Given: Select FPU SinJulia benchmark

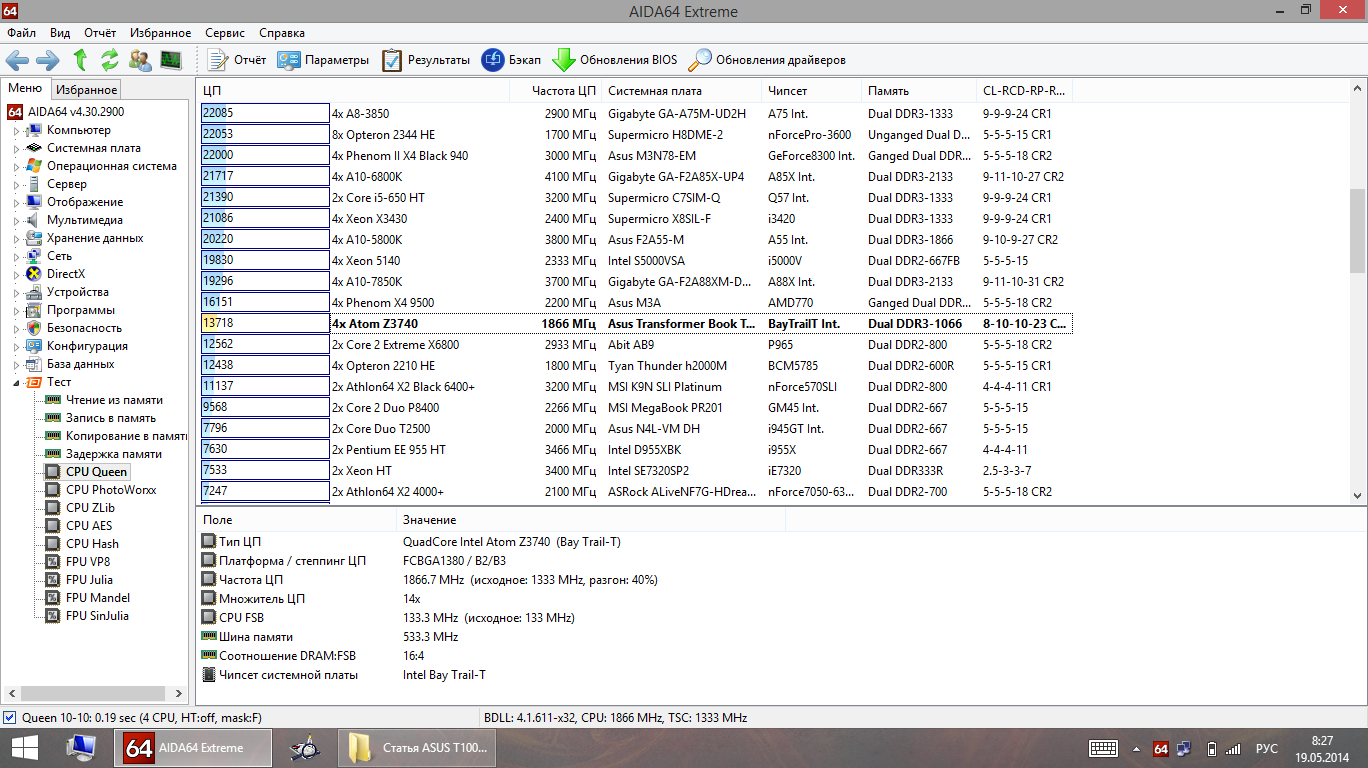Looking at the screenshot, I should pyautogui.click(x=97, y=616).
